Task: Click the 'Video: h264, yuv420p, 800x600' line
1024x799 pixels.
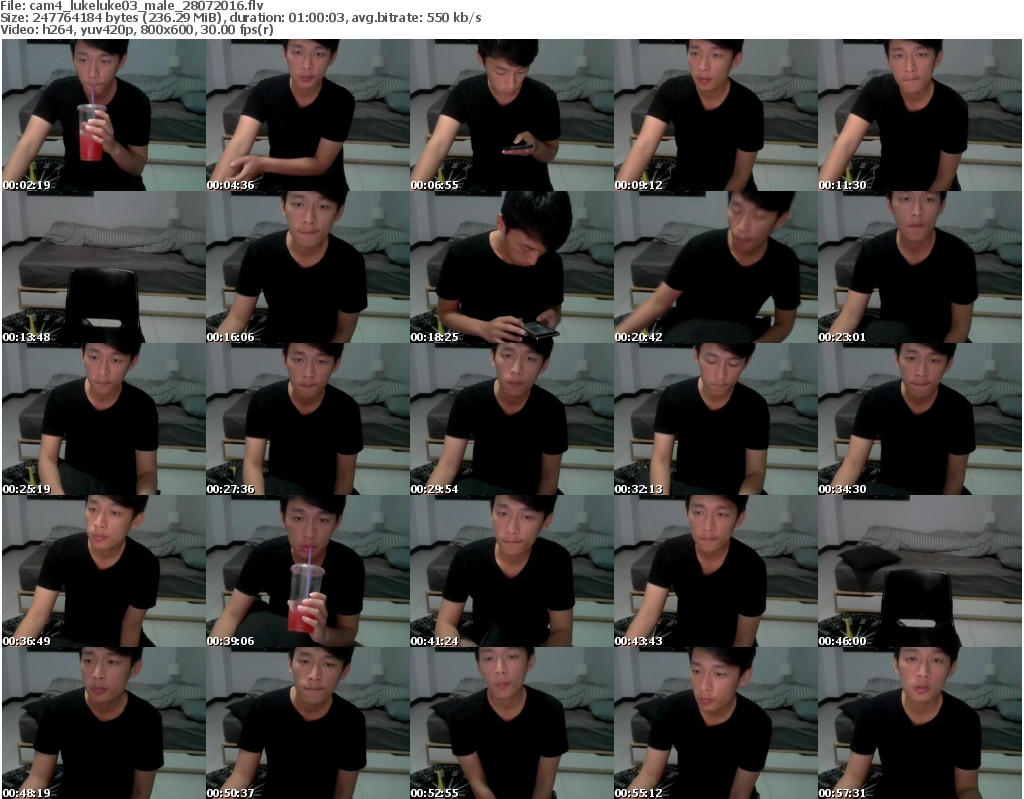Action: (137, 29)
